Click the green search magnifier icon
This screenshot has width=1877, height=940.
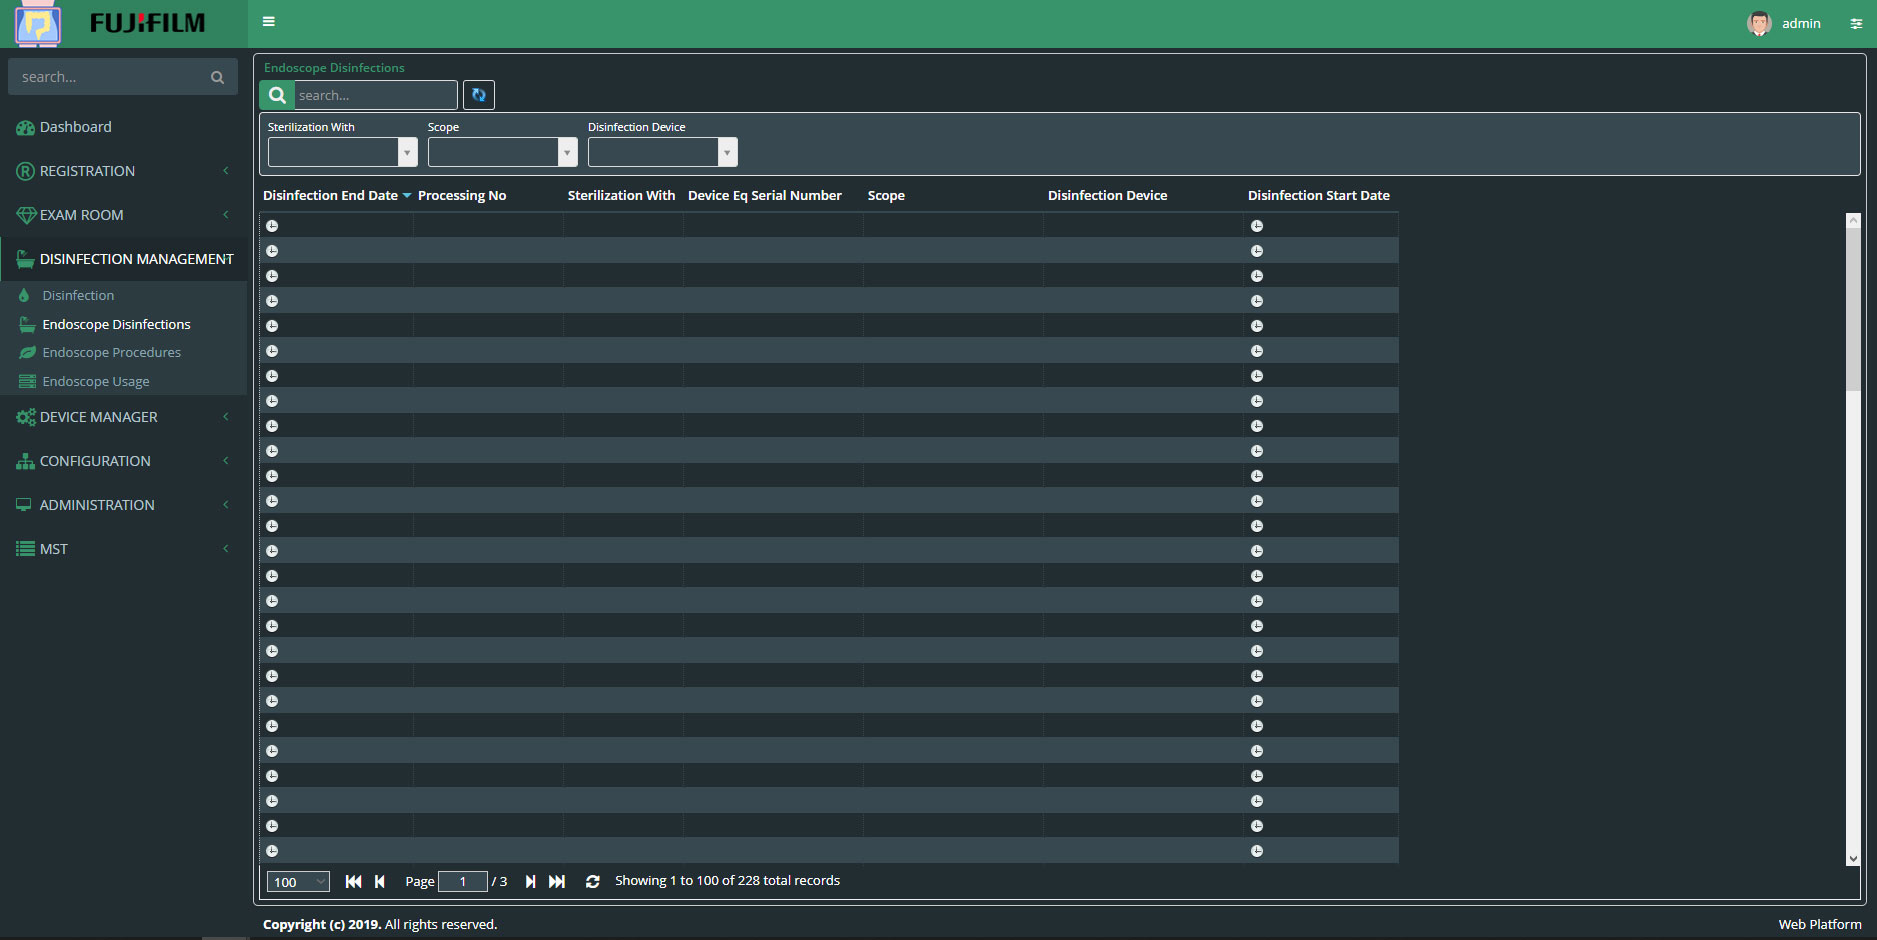[277, 95]
